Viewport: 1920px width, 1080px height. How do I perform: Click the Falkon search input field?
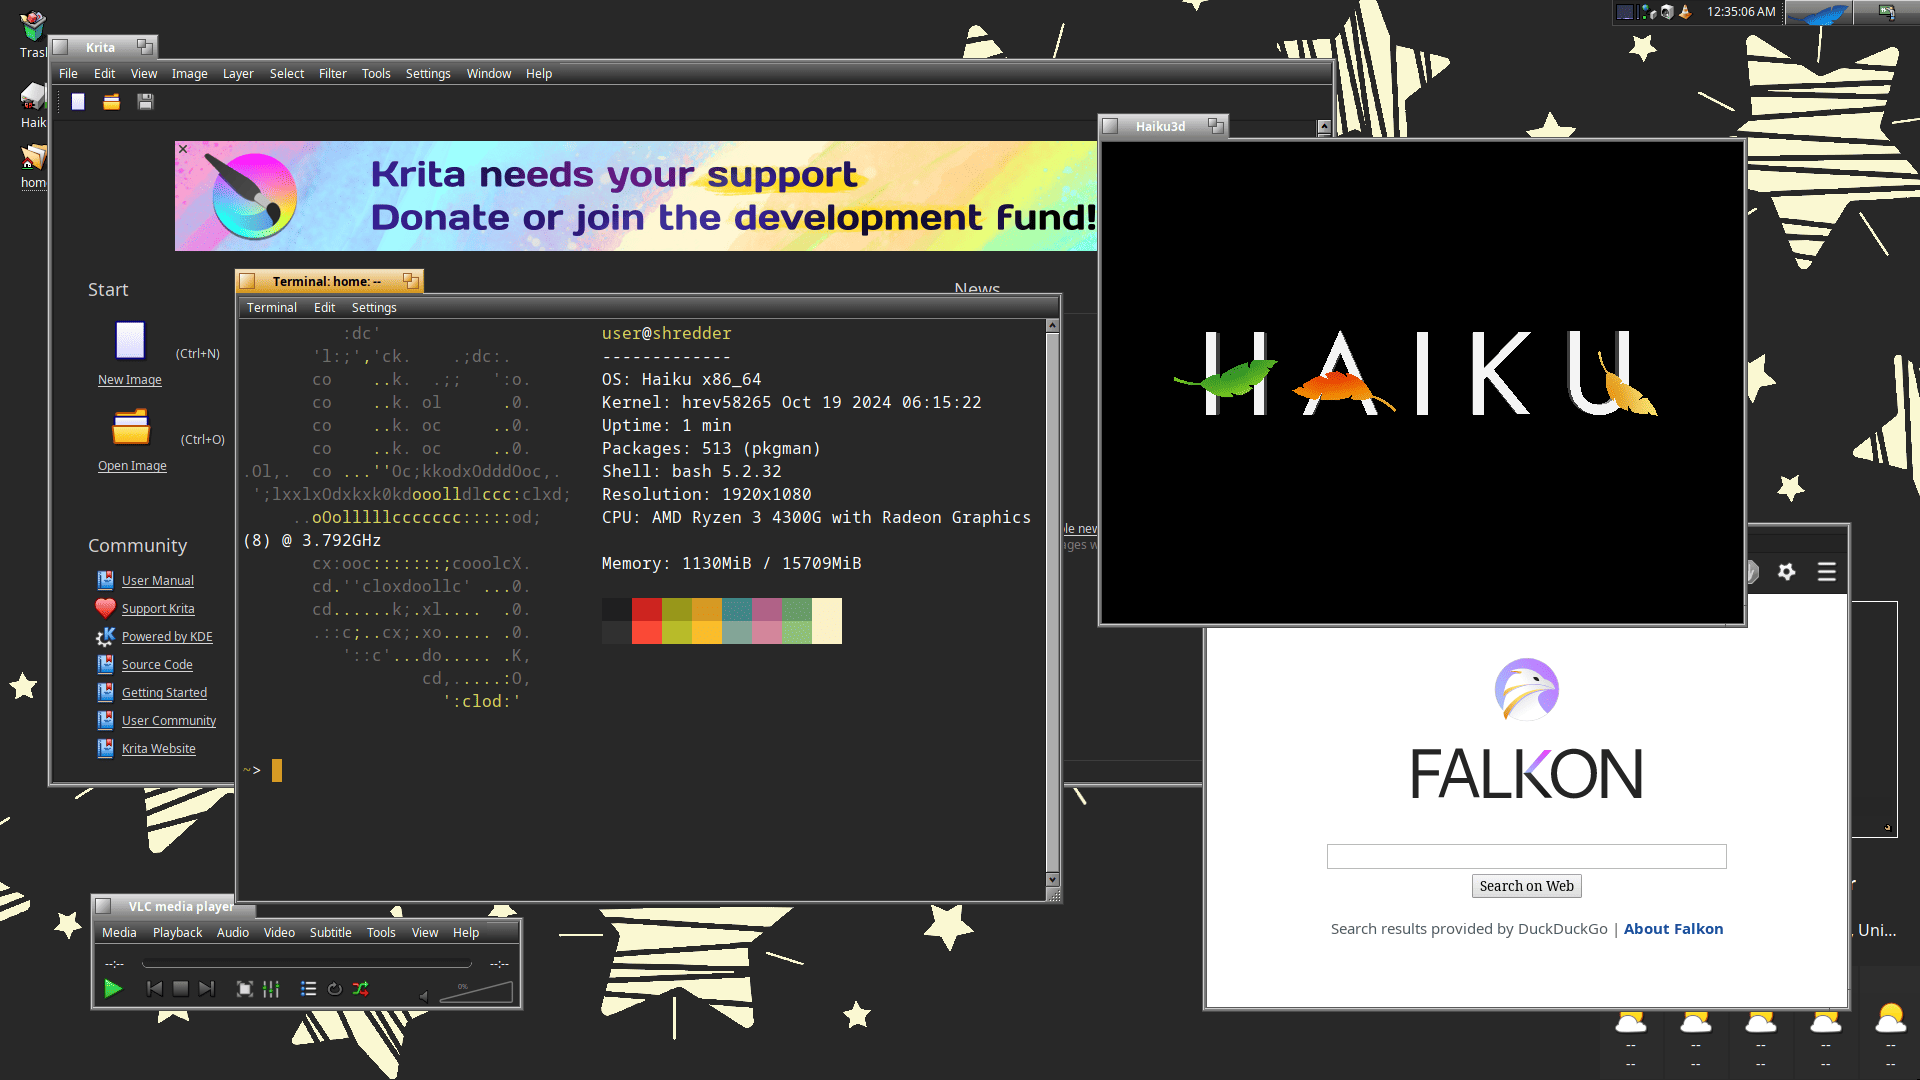pos(1526,857)
